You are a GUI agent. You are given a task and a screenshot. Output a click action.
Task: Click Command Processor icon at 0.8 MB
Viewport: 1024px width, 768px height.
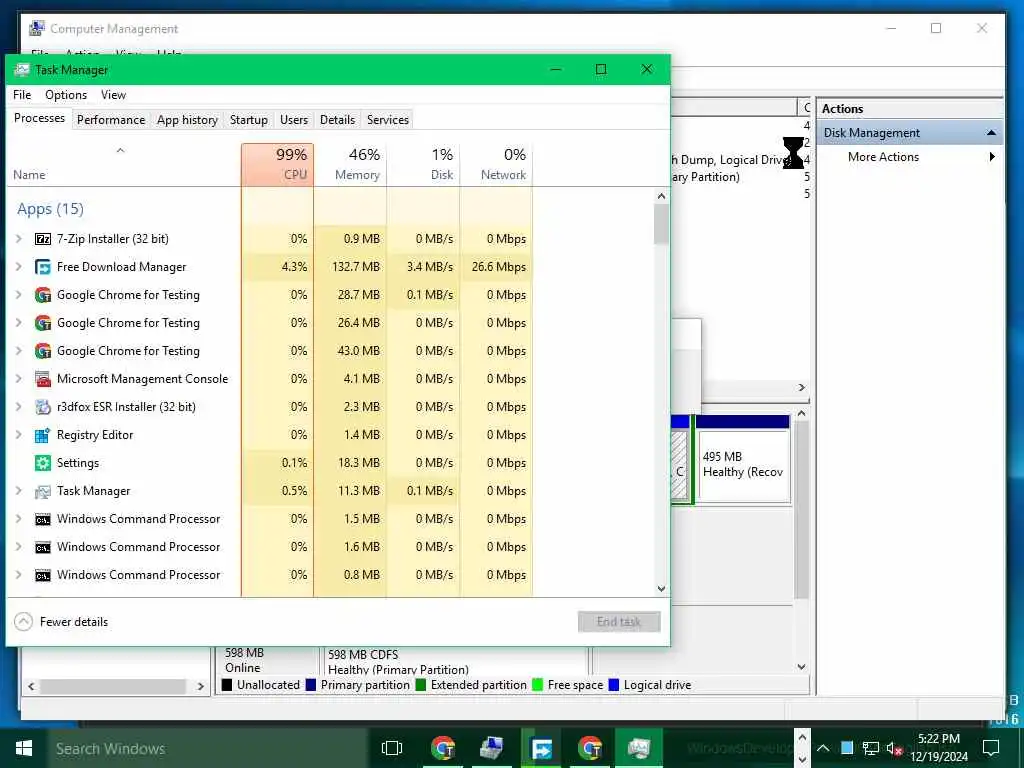point(43,576)
